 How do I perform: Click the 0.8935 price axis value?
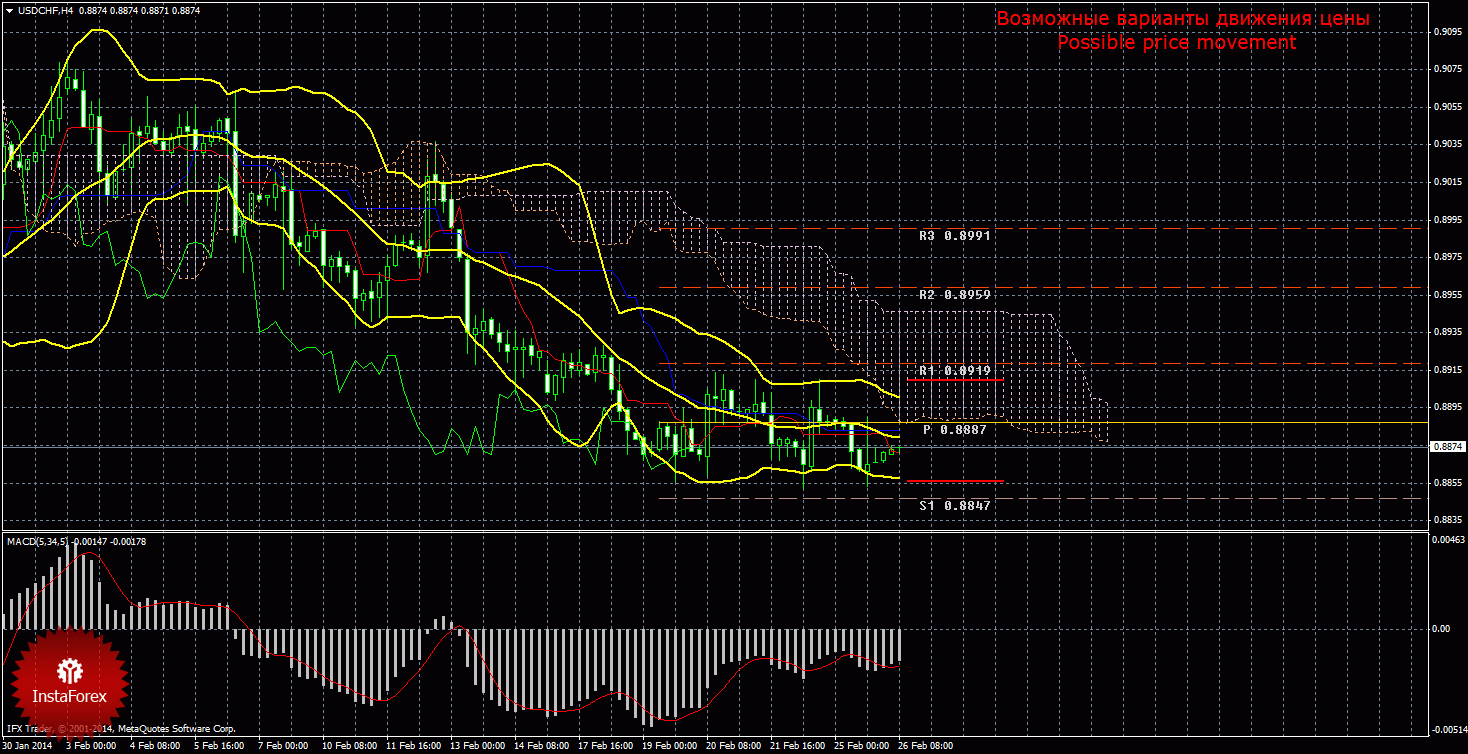tap(1446, 332)
